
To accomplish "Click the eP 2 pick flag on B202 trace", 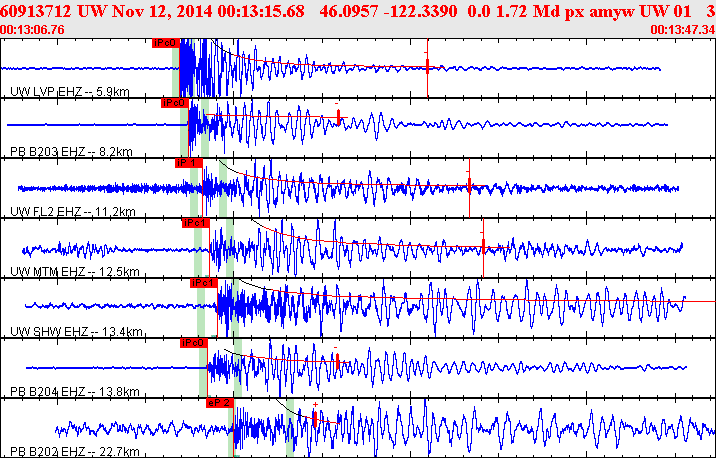I will click(x=220, y=403).
